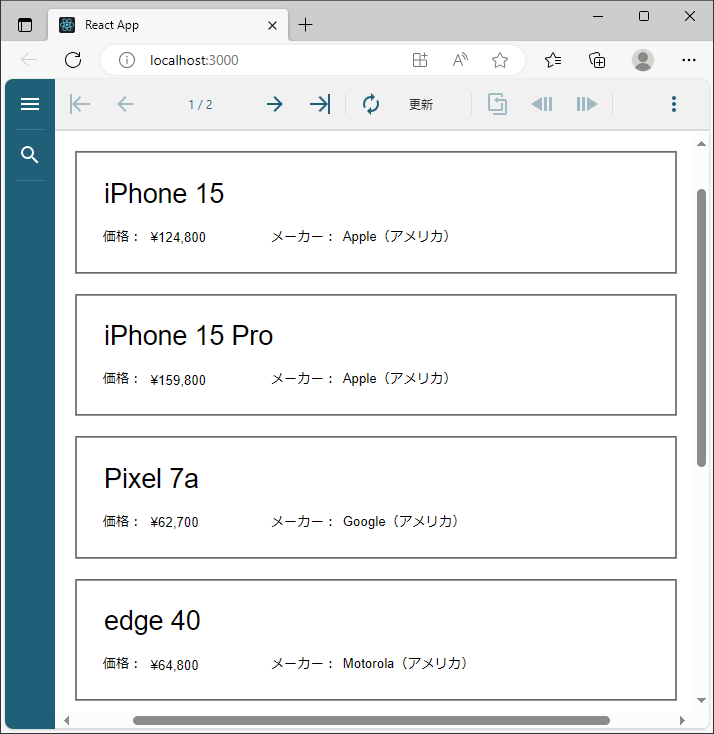Click the page number field 1 / 2
The width and height of the screenshot is (714, 734).
pos(200,104)
